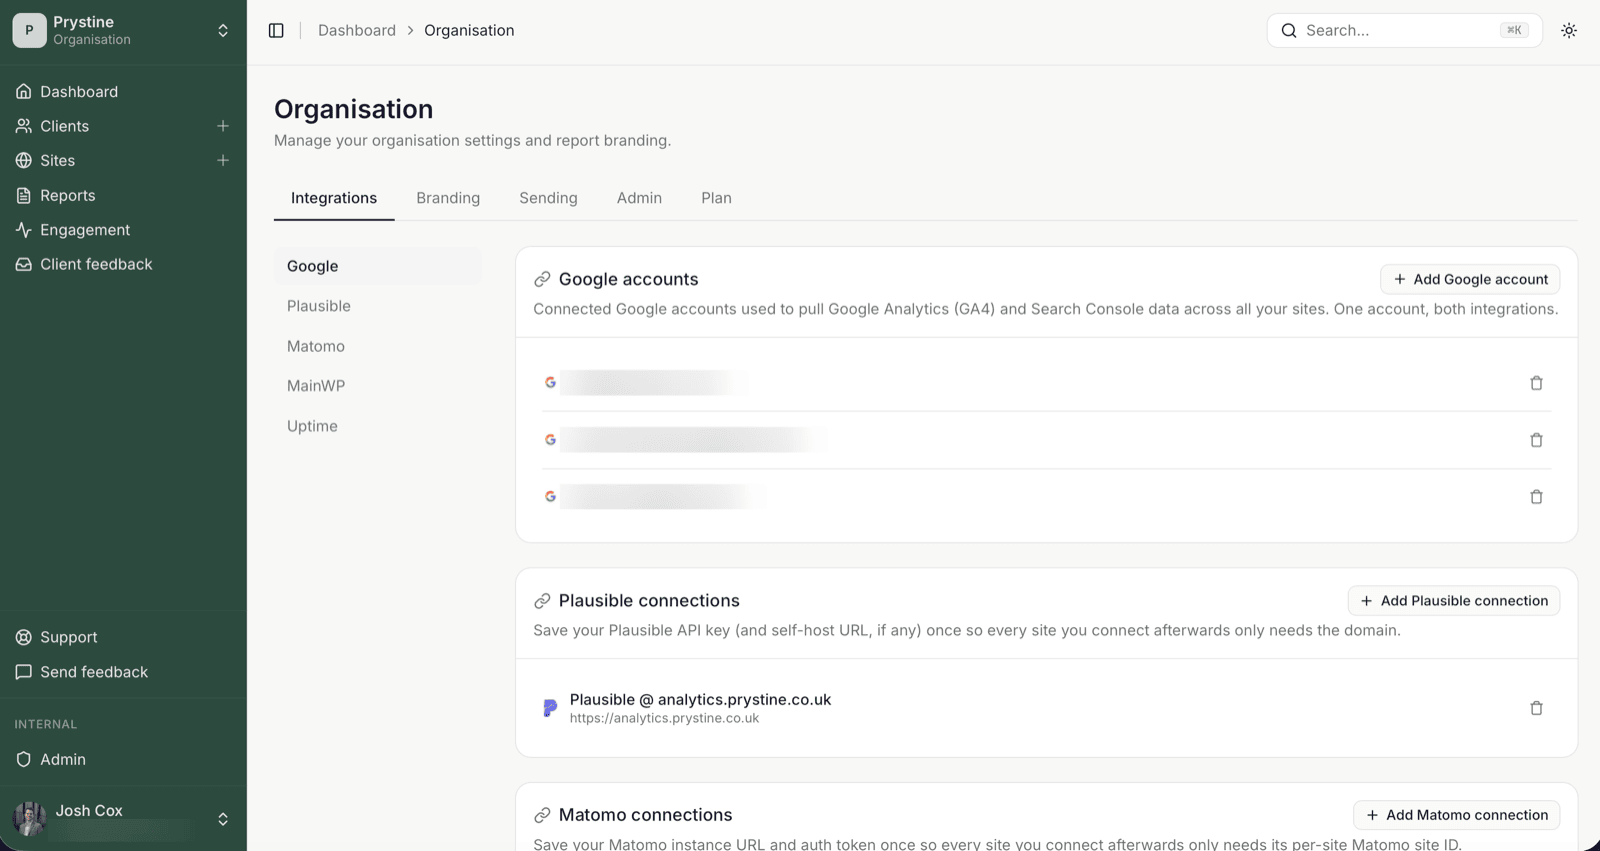Delete the third Google account
Viewport: 1600px width, 851px height.
[1537, 497]
